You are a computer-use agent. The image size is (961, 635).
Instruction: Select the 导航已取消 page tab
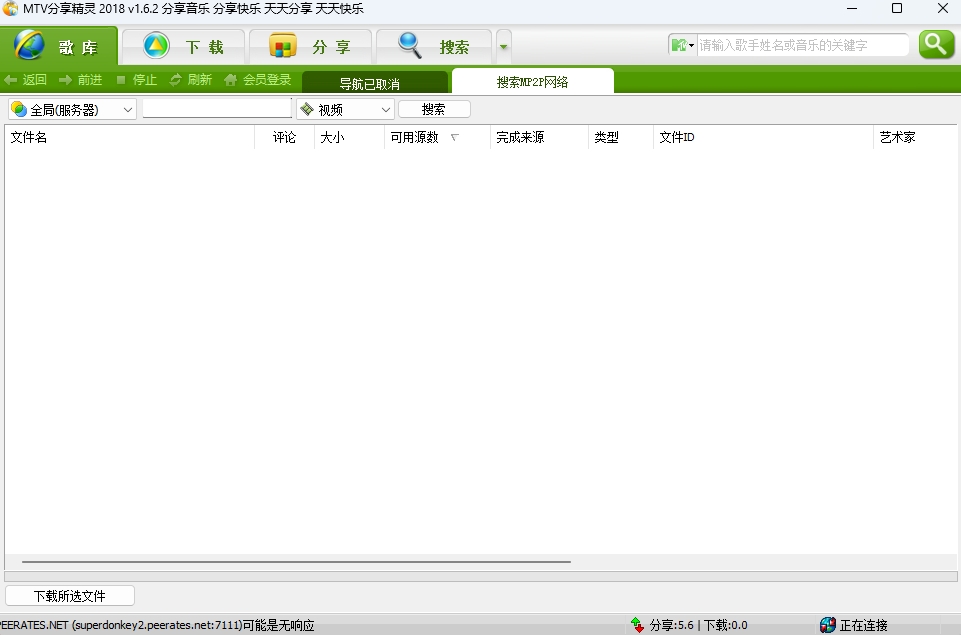pos(375,83)
